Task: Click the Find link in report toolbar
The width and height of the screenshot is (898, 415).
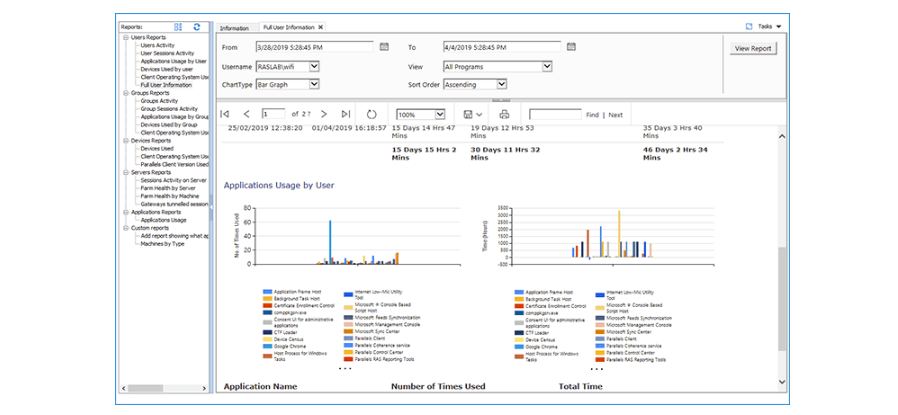Action: click(592, 115)
